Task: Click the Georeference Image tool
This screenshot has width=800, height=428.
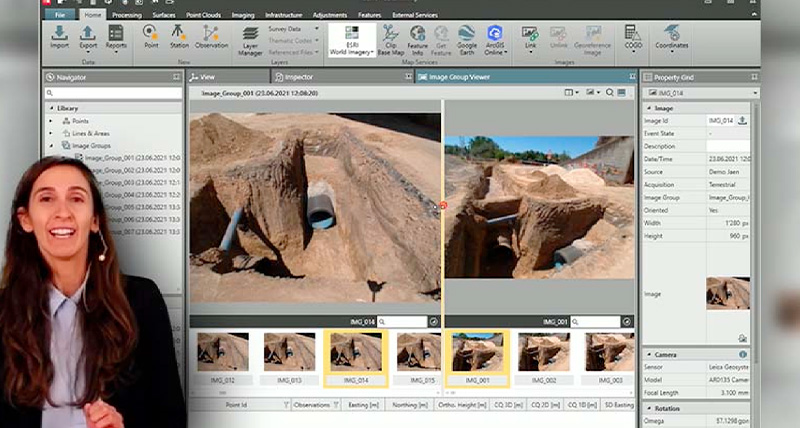Action: point(592,40)
